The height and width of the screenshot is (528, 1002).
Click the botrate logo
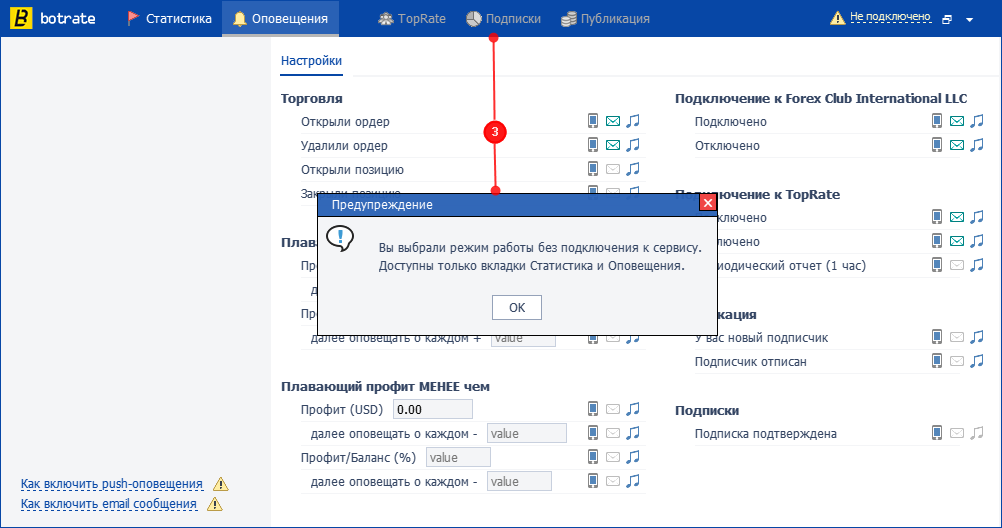[x=53, y=19]
